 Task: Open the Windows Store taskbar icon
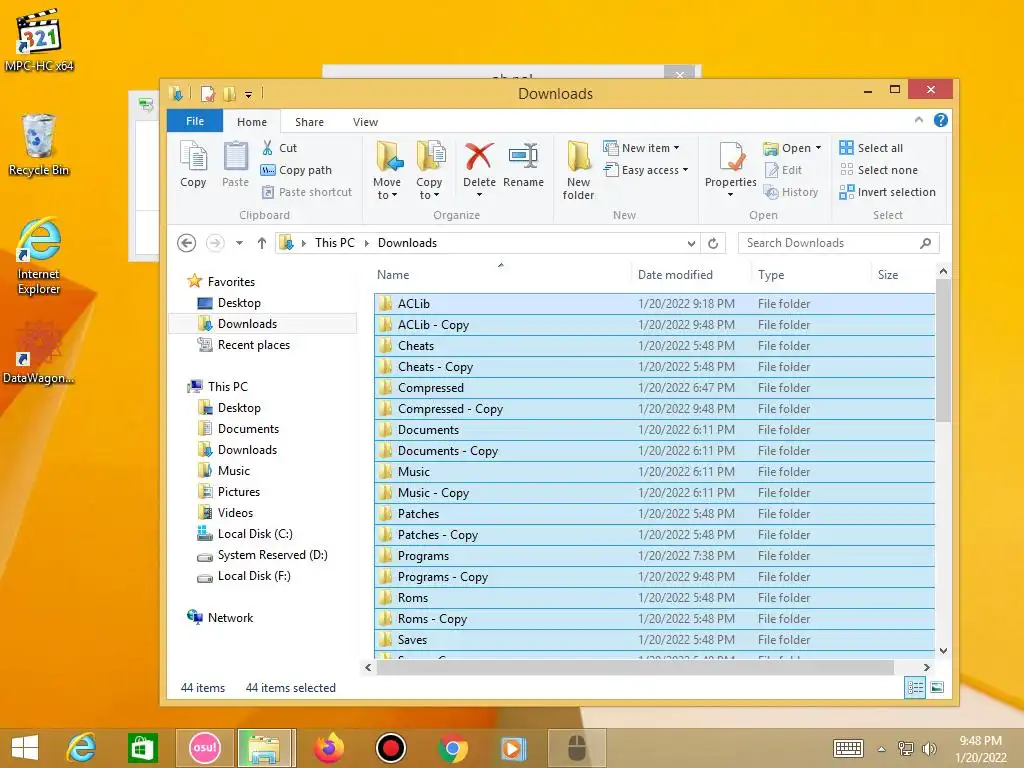[x=142, y=748]
